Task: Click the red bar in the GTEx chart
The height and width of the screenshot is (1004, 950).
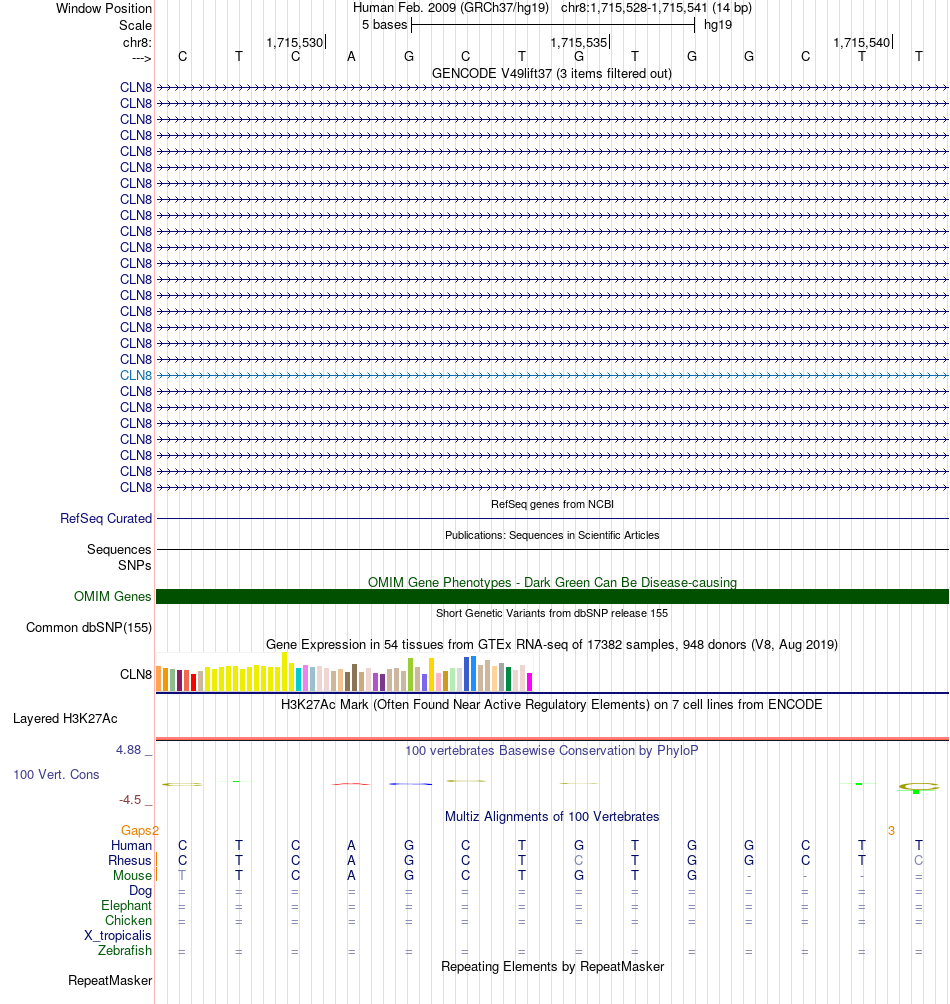Action: click(193, 683)
